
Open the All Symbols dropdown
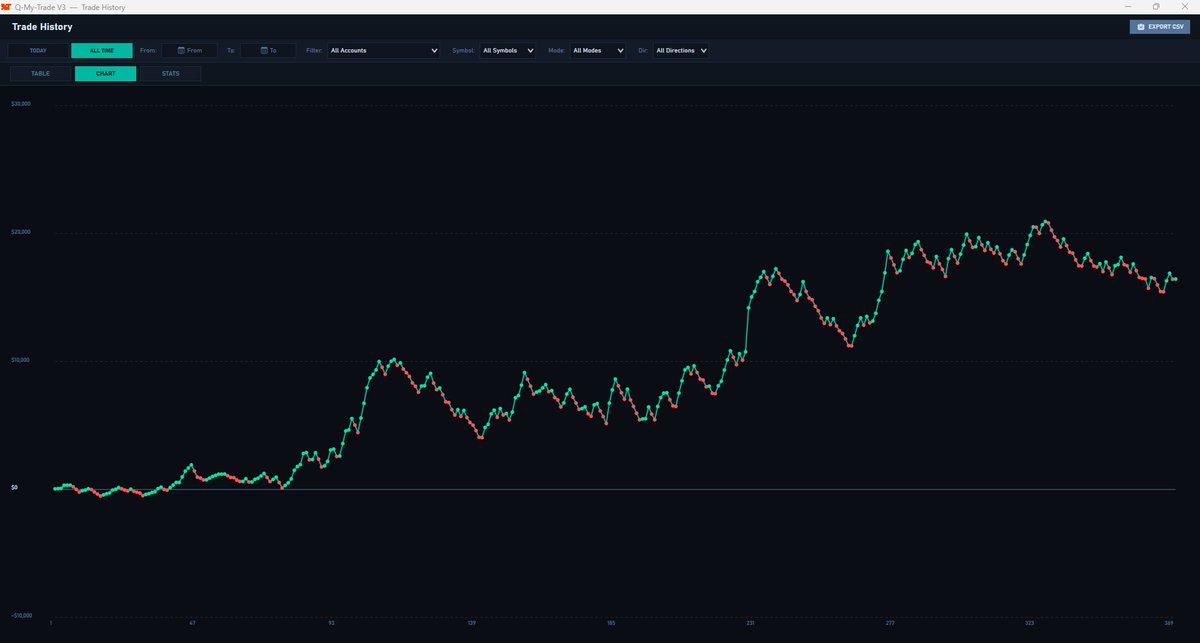(508, 50)
